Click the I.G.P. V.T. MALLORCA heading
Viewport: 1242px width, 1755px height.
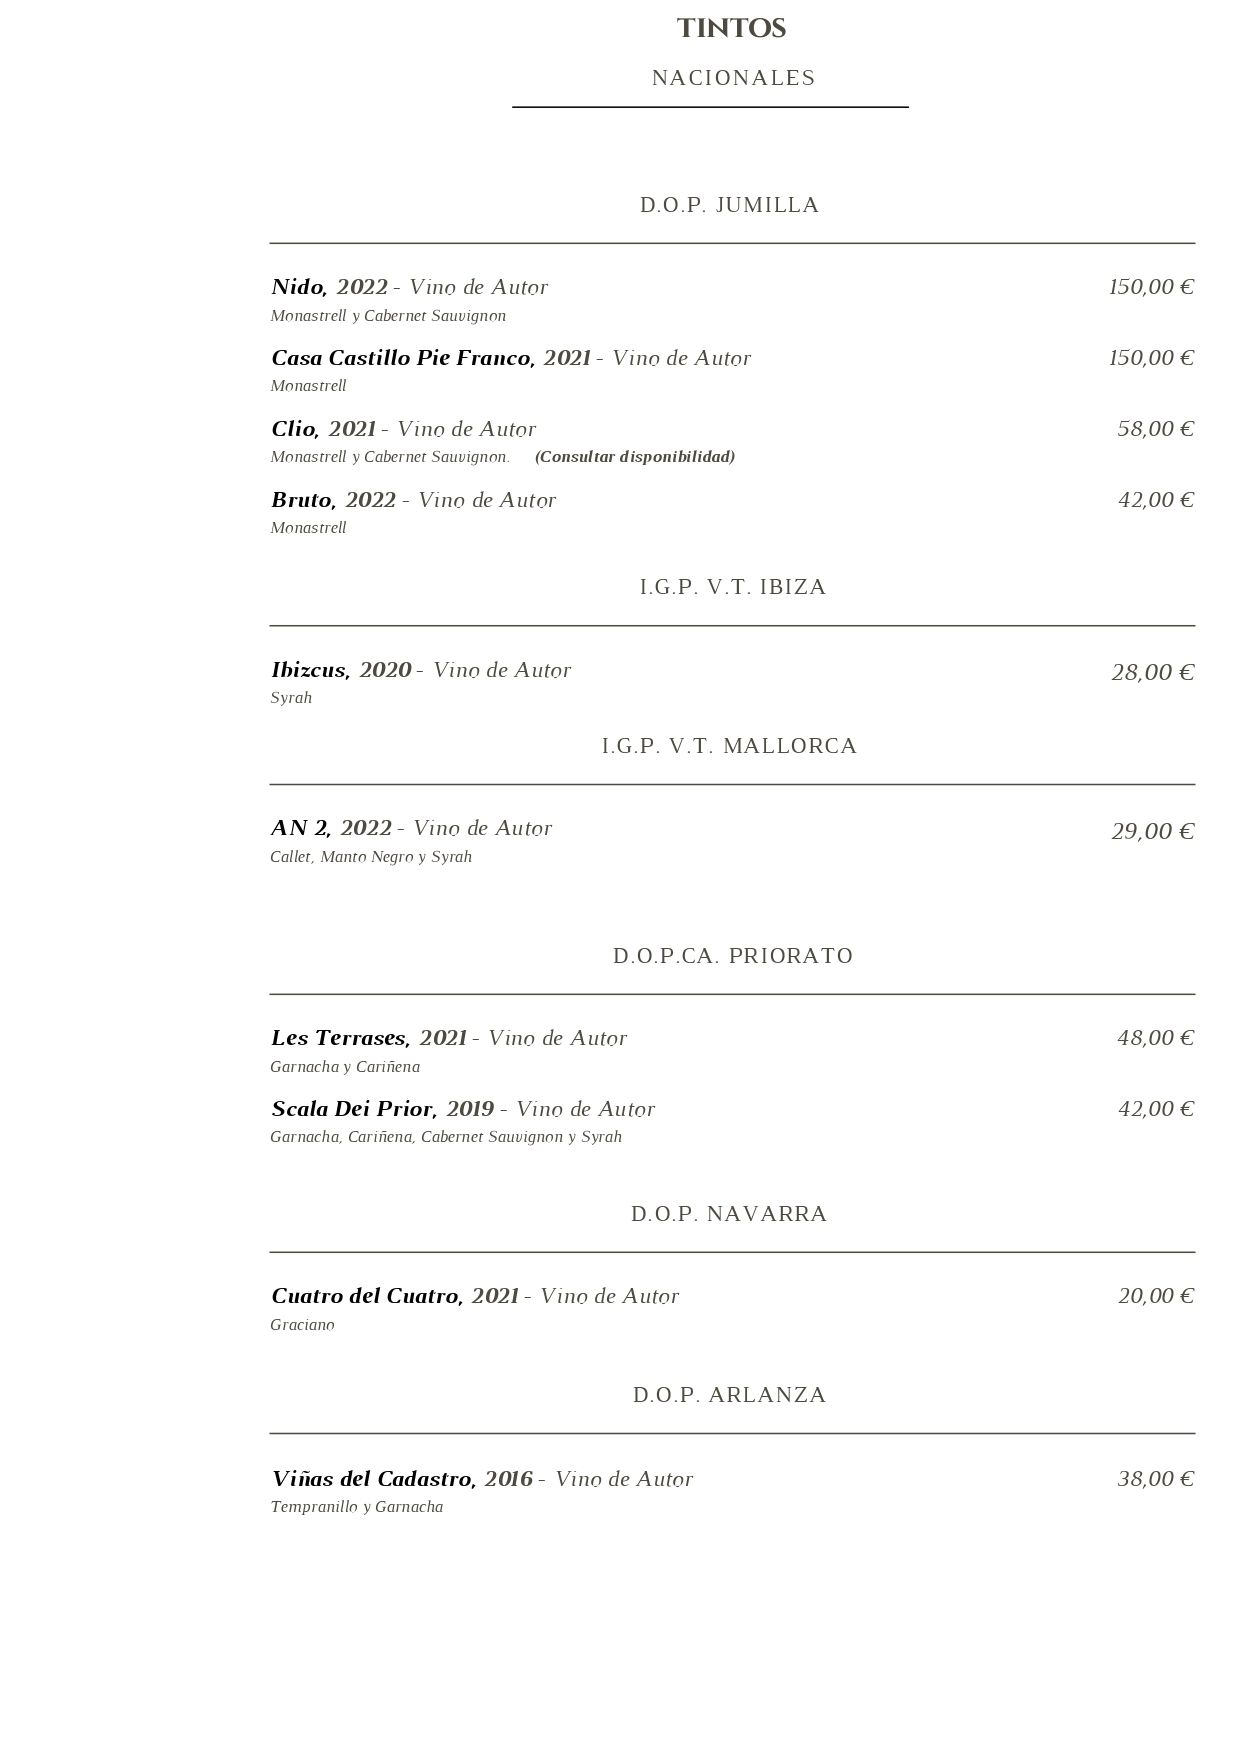click(x=729, y=746)
